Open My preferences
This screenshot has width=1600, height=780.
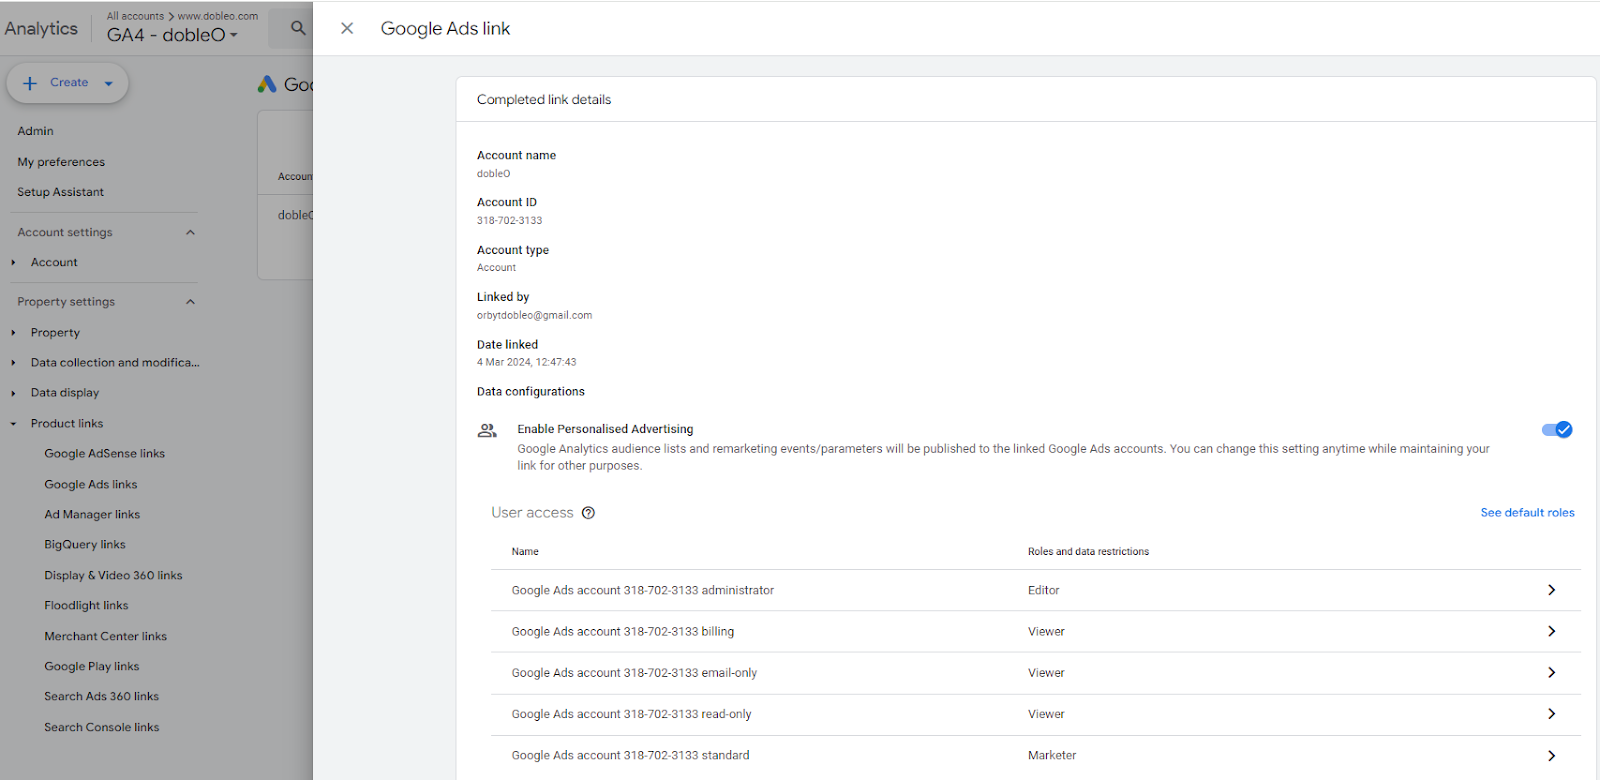[x=61, y=162]
